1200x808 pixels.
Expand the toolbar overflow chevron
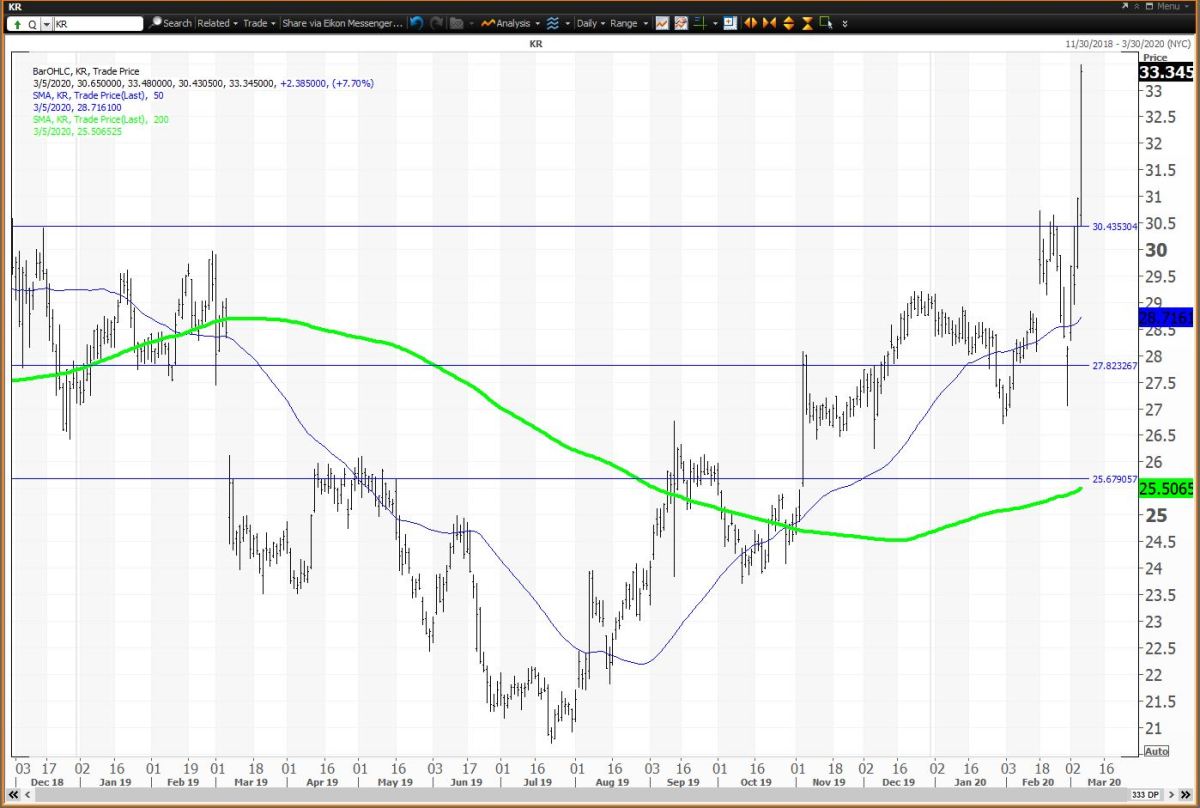(x=845, y=23)
